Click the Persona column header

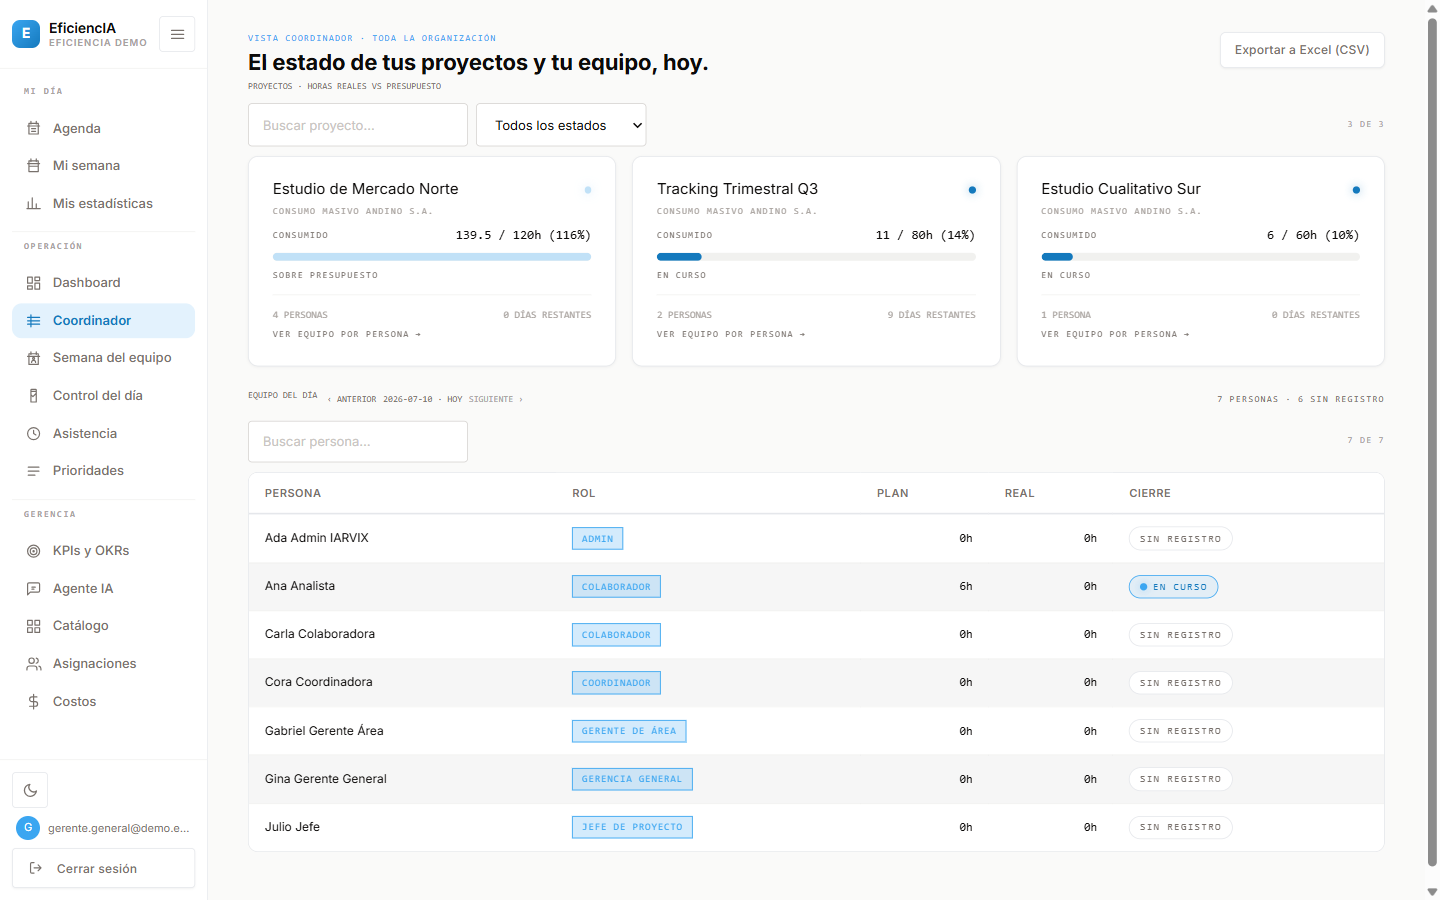click(293, 493)
